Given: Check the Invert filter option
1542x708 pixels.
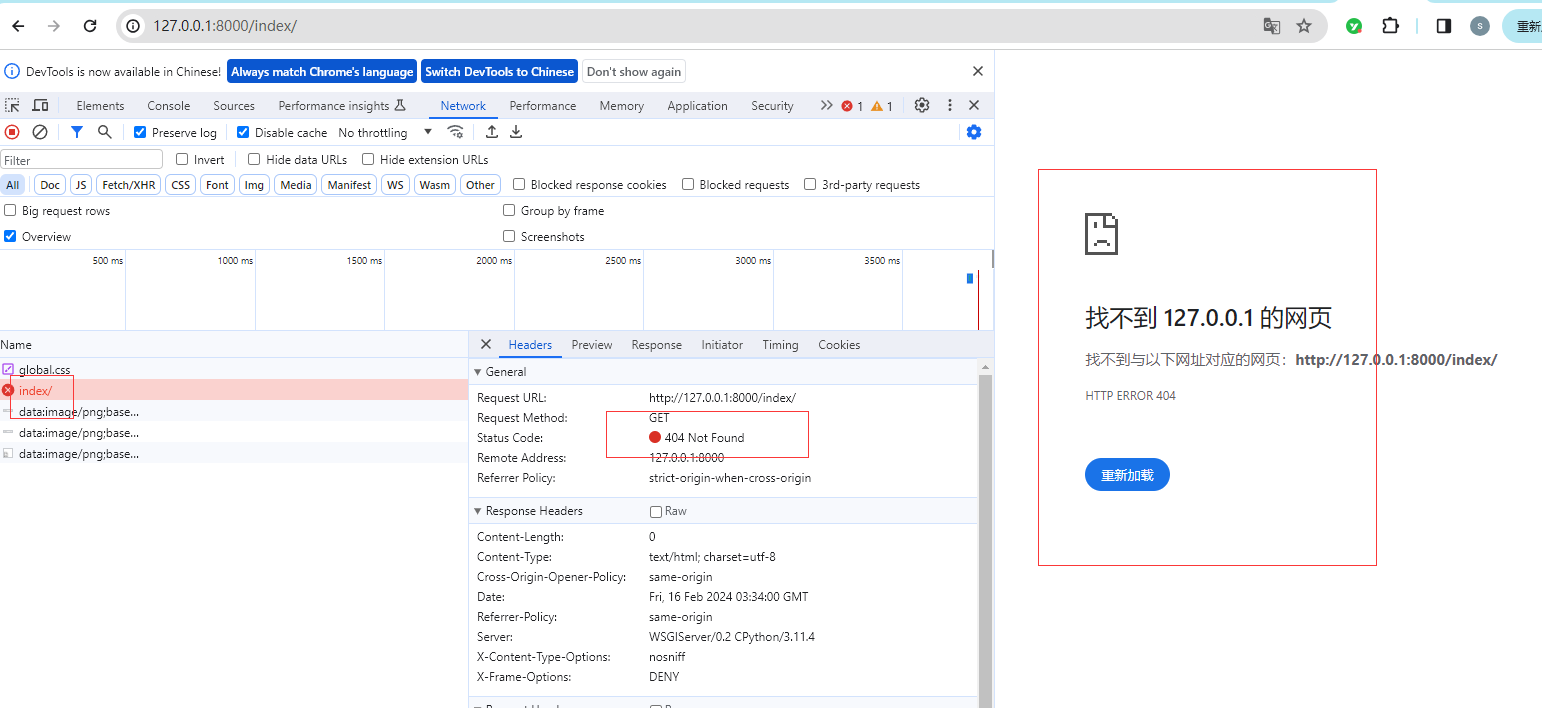Looking at the screenshot, I should [x=182, y=159].
